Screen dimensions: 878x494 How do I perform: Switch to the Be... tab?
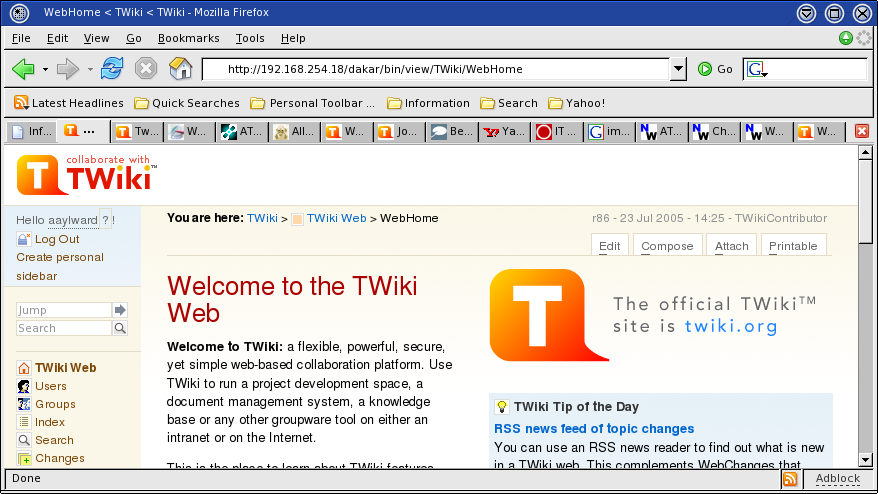(x=452, y=132)
